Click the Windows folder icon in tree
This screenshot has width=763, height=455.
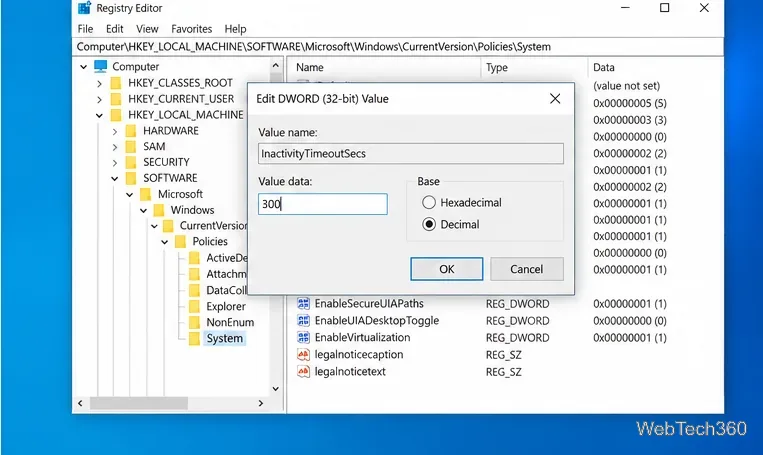pos(159,210)
